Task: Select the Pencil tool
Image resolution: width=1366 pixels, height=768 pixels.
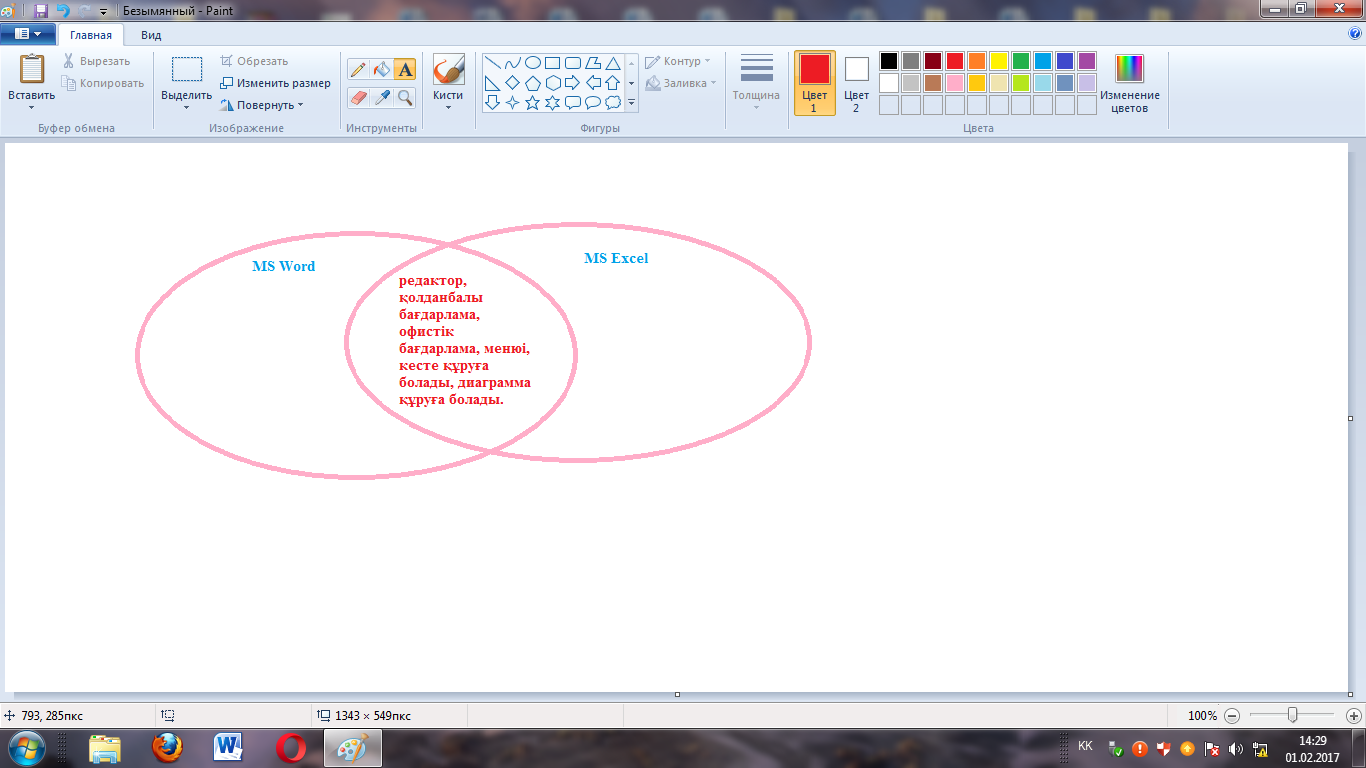Action: (x=358, y=69)
